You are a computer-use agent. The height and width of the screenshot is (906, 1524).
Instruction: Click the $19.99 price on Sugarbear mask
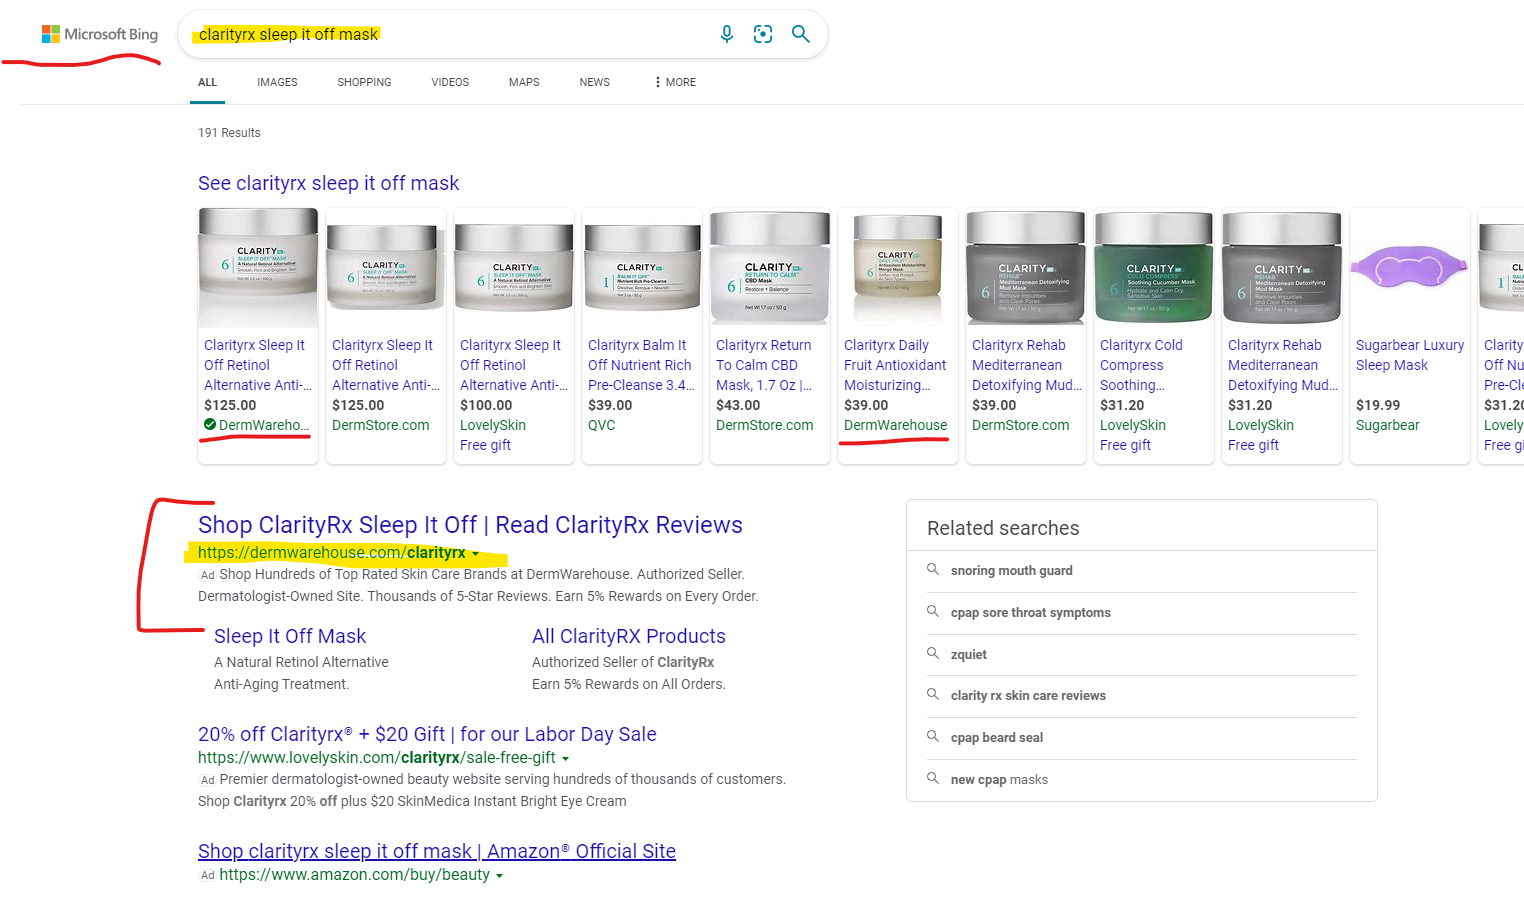1378,405
